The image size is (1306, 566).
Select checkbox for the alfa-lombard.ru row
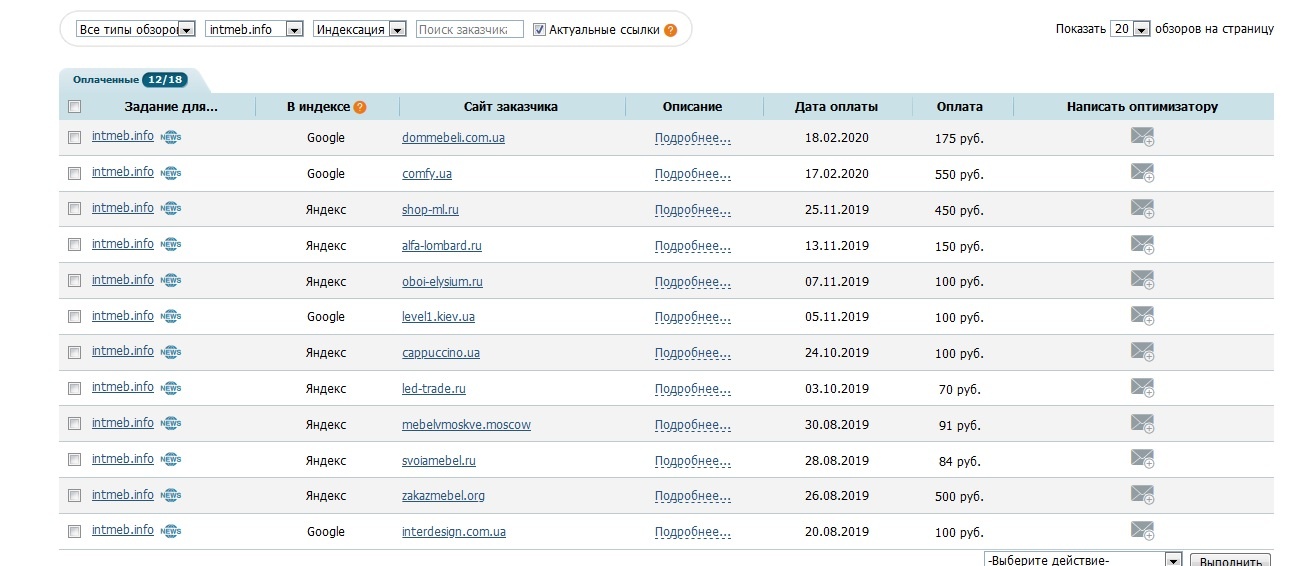74,245
